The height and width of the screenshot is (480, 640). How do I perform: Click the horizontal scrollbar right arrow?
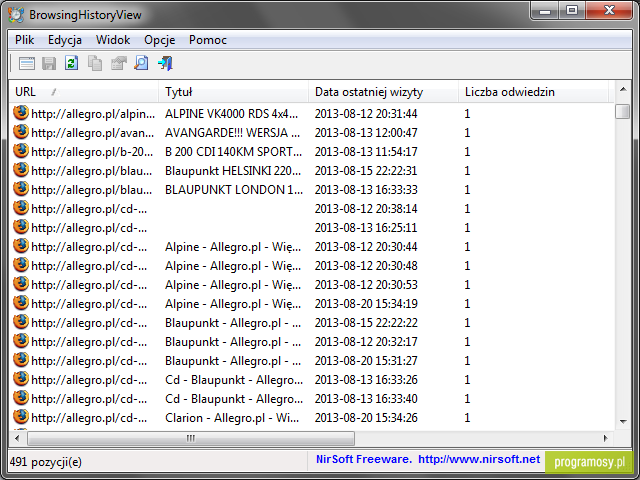pos(606,438)
